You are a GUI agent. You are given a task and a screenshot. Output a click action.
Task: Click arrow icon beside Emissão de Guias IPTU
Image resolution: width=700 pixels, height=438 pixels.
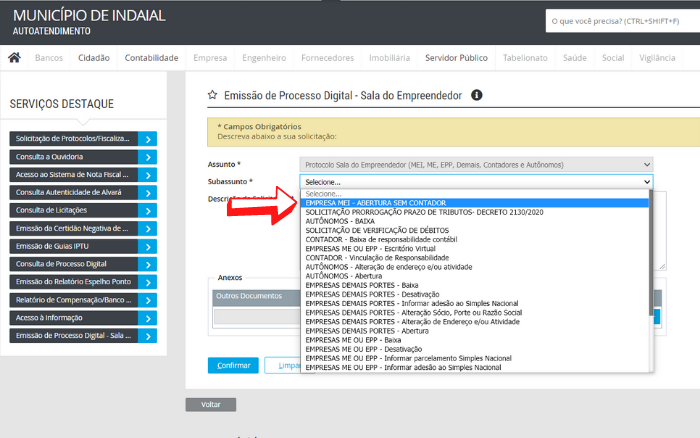point(147,246)
